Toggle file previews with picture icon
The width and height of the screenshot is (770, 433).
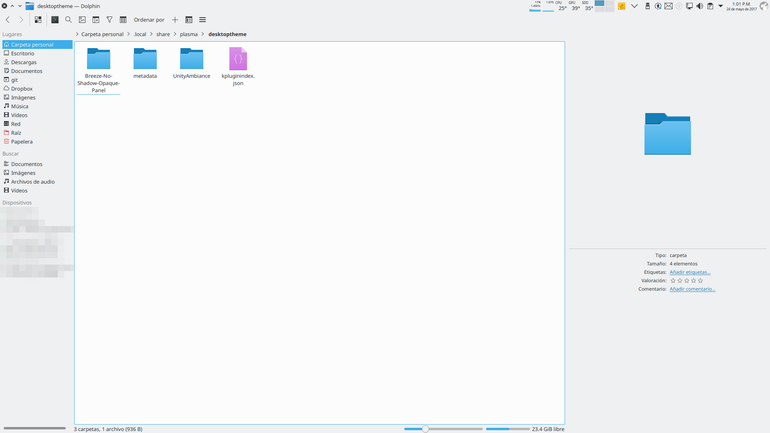click(x=82, y=20)
